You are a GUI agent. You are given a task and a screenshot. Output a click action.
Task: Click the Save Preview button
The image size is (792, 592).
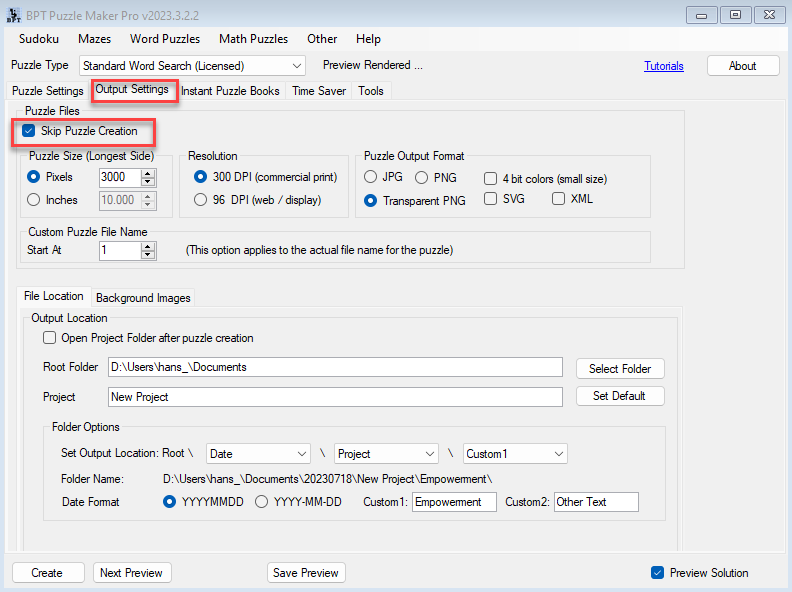(306, 573)
